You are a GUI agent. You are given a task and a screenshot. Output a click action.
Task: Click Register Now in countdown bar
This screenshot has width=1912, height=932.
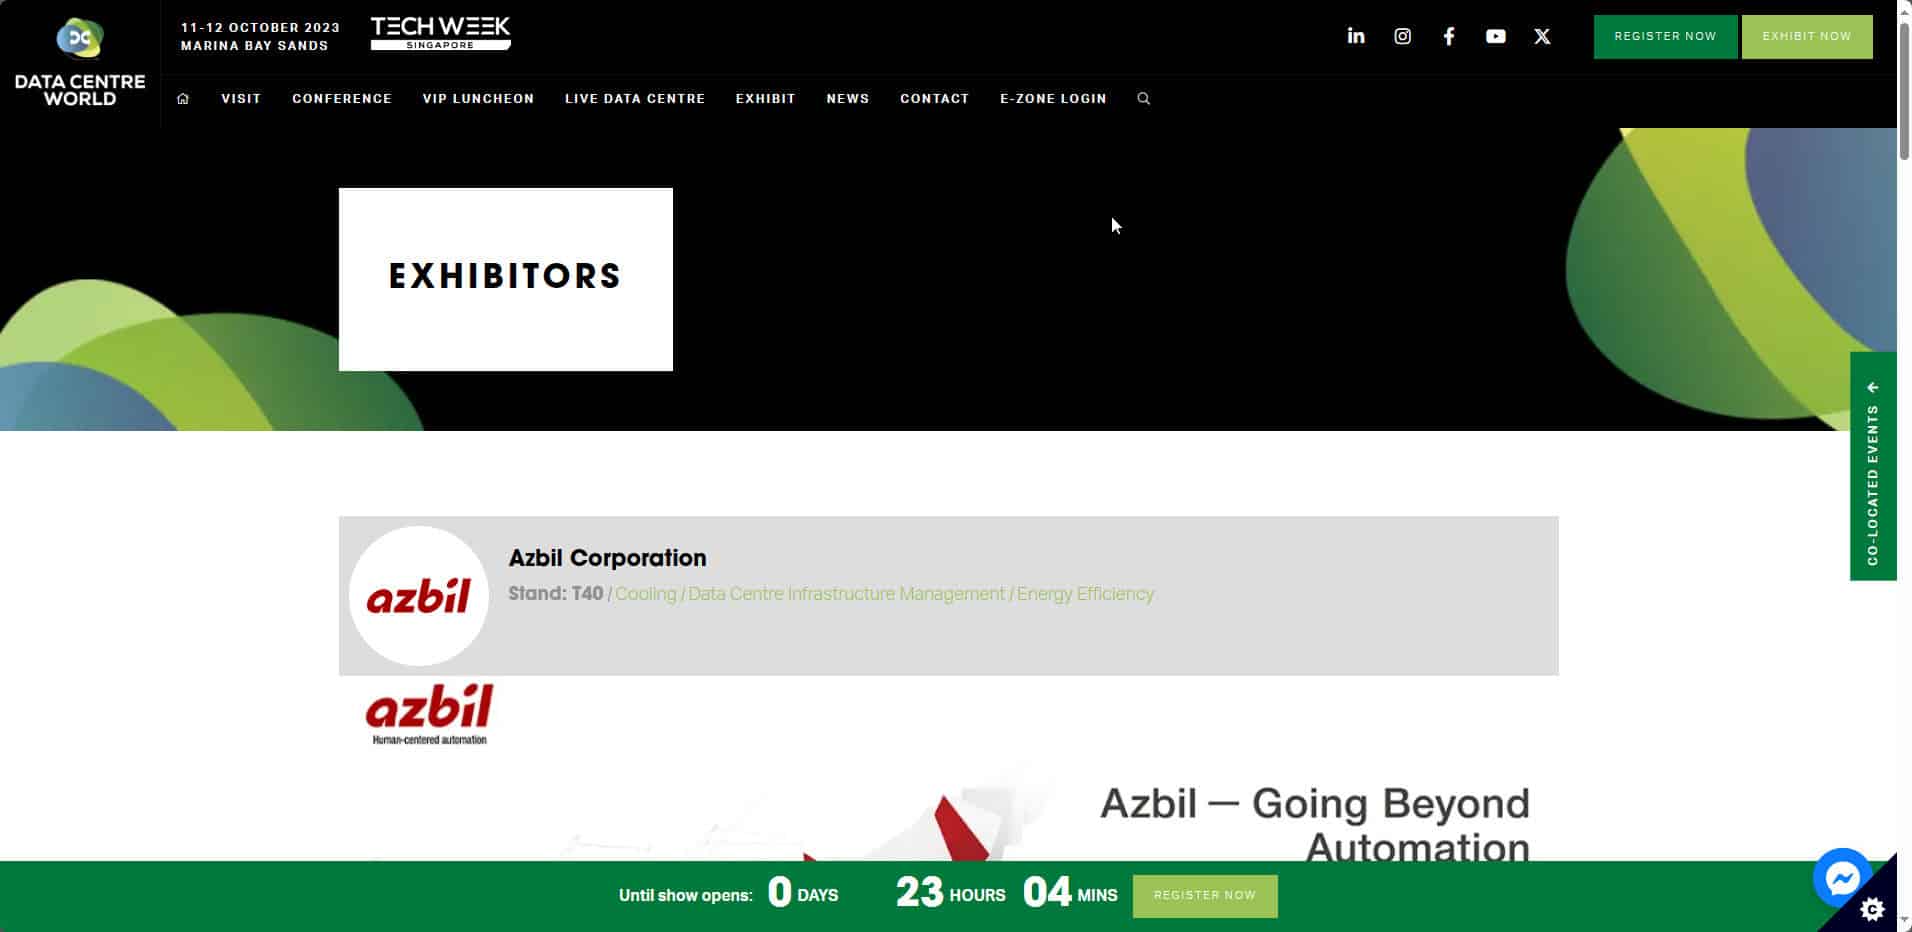1205,896
